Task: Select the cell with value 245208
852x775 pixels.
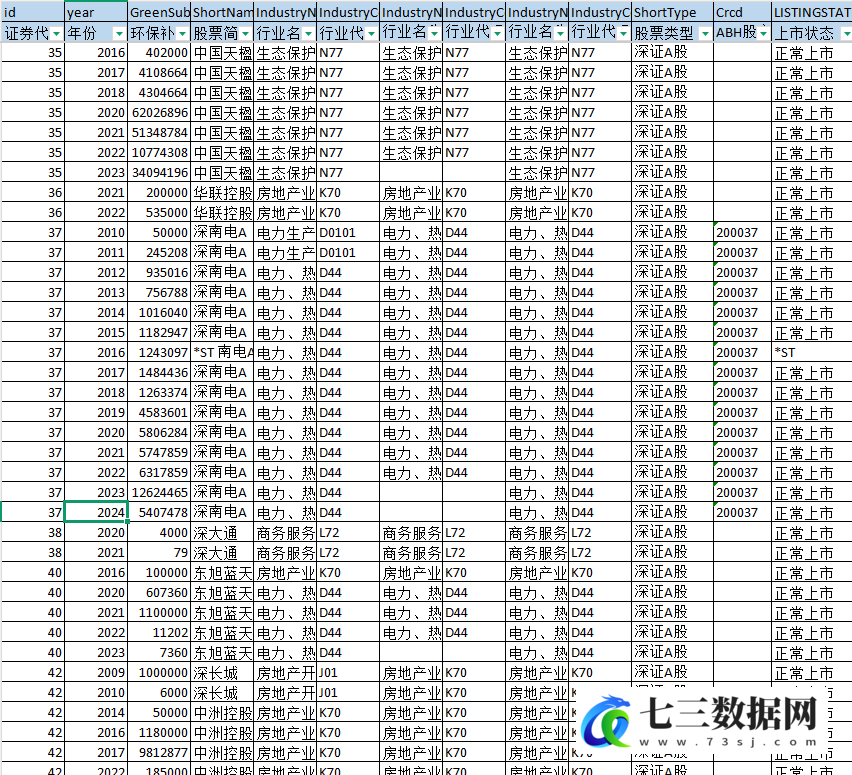Action: 159,253
